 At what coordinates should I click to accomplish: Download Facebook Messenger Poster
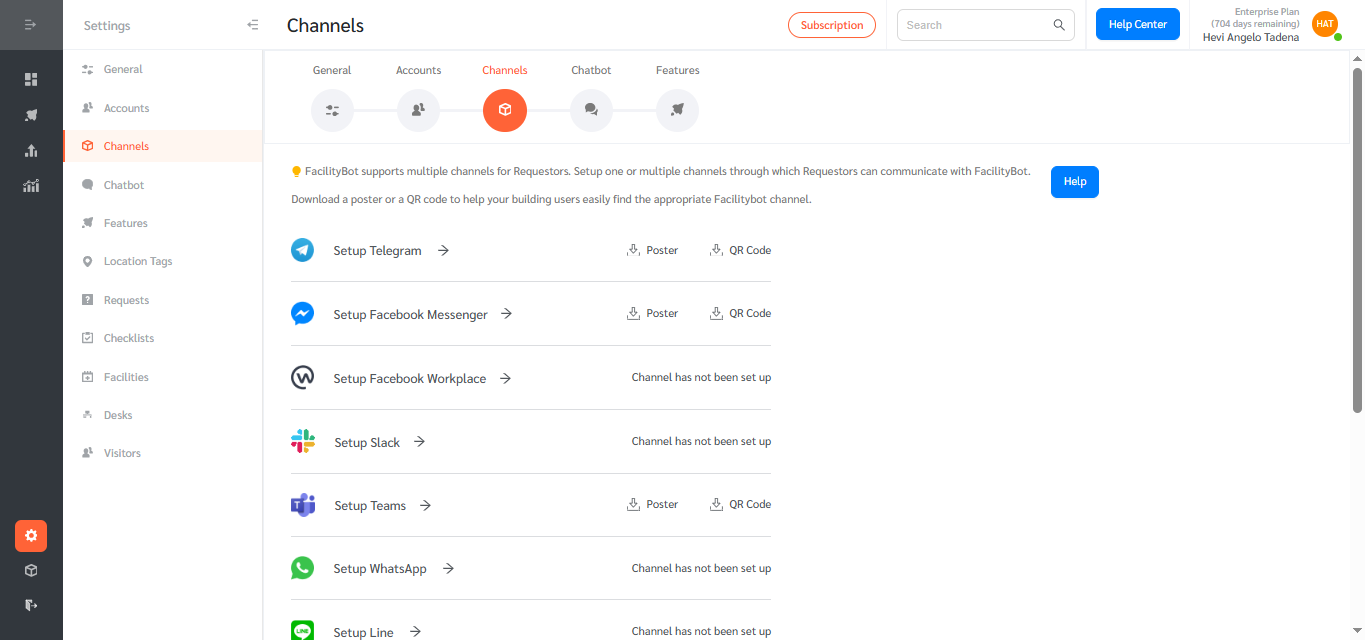pyautogui.click(x=652, y=313)
